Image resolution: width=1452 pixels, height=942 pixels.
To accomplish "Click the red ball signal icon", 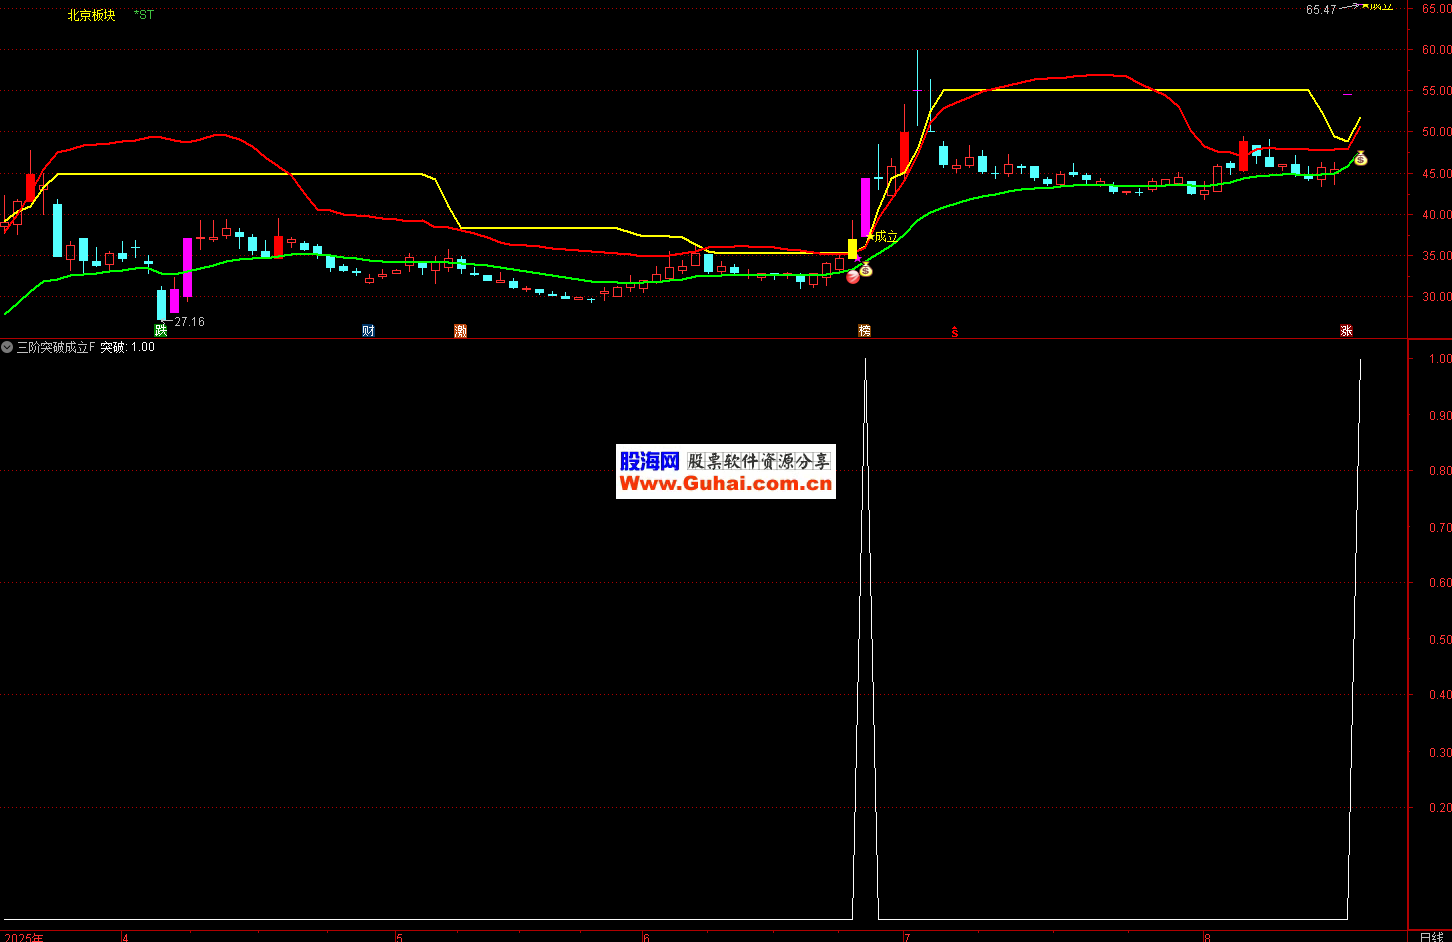I will [853, 277].
